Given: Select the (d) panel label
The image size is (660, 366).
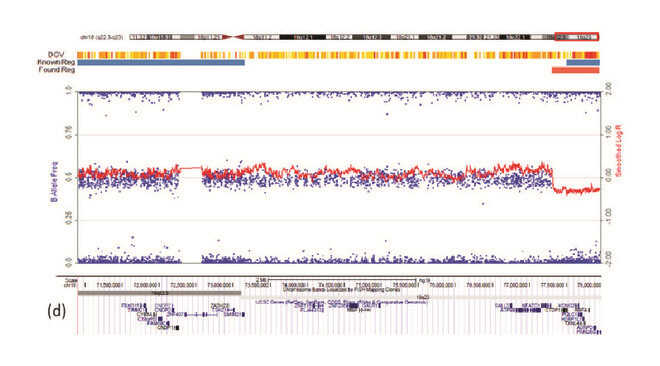Looking at the screenshot, I should pyautogui.click(x=56, y=311).
